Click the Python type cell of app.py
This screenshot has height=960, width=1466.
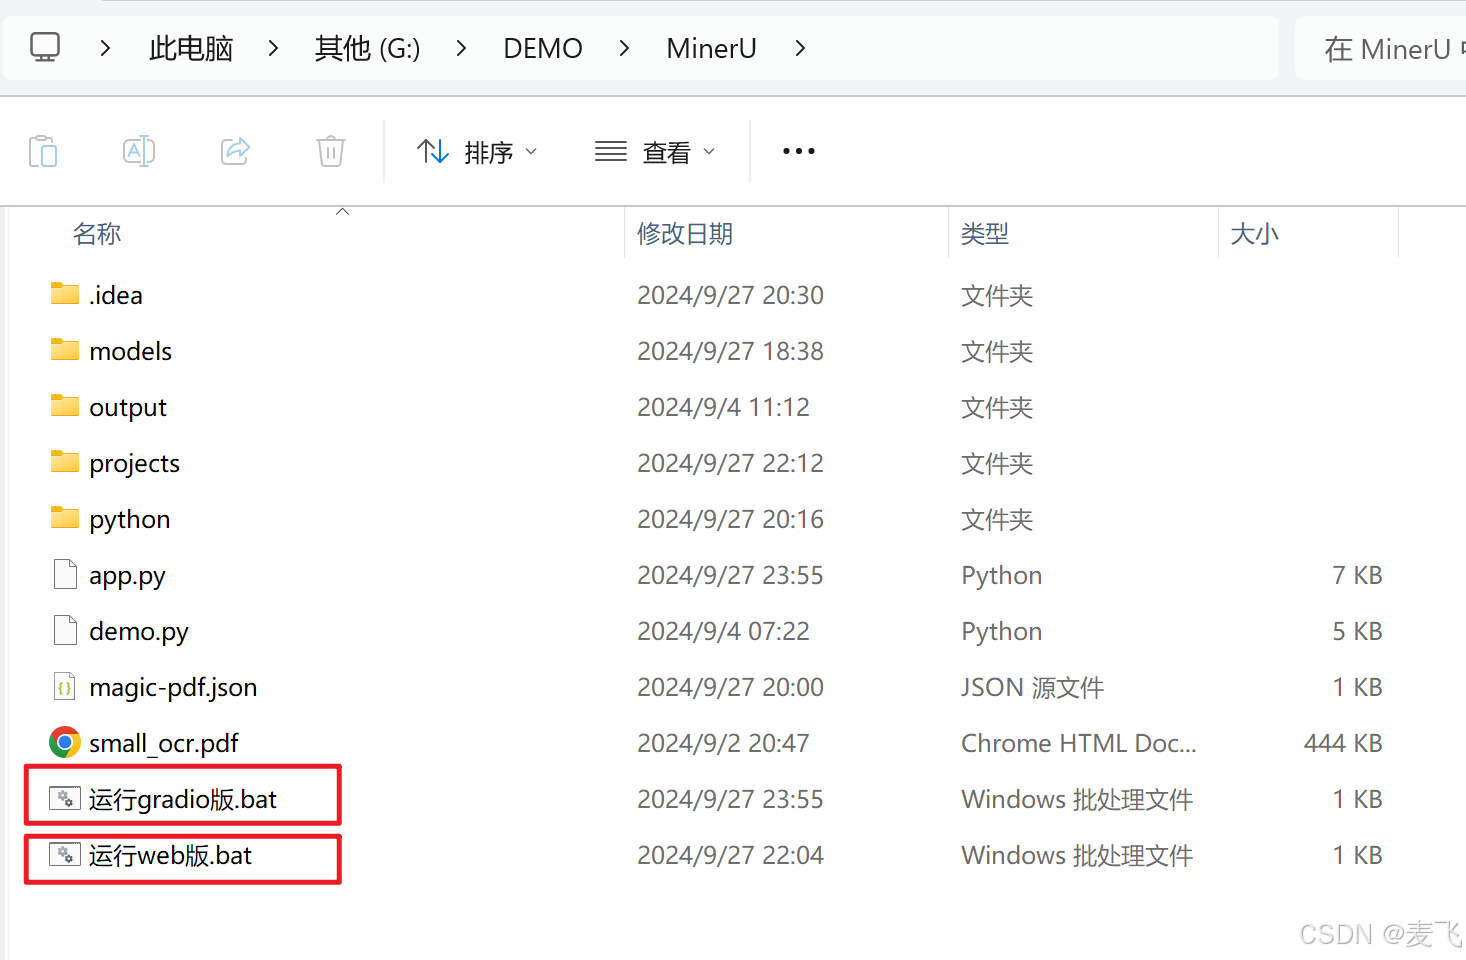1002,576
